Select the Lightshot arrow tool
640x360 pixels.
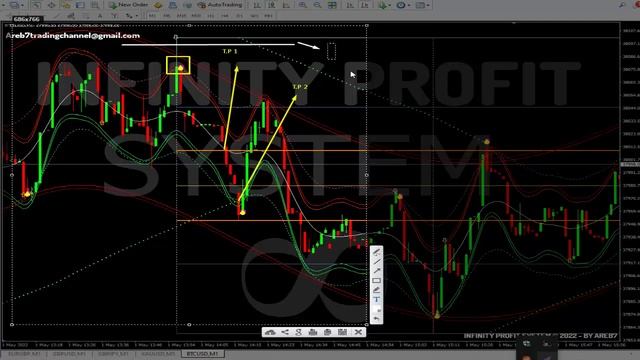(x=376, y=271)
